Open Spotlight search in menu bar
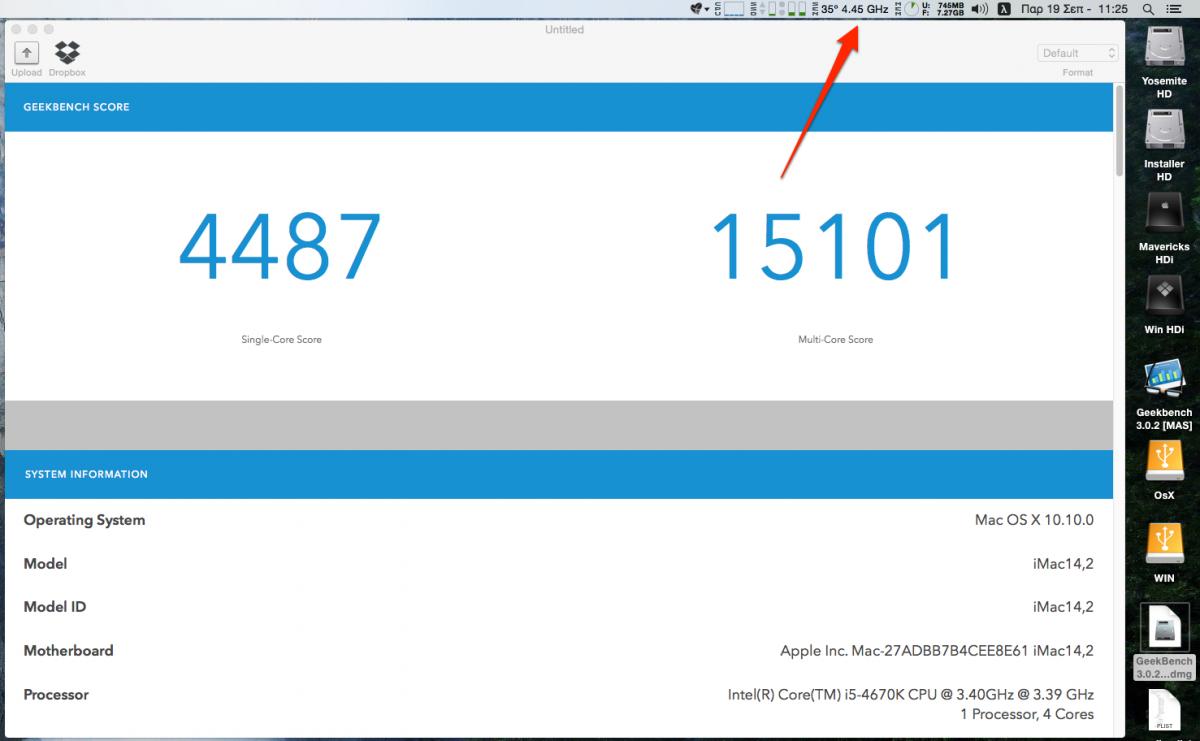1200x741 pixels. click(x=1147, y=9)
